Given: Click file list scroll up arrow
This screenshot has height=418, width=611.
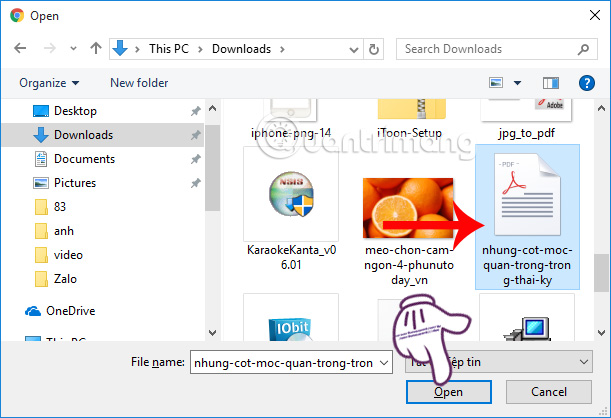Looking at the screenshot, I should tap(601, 109).
